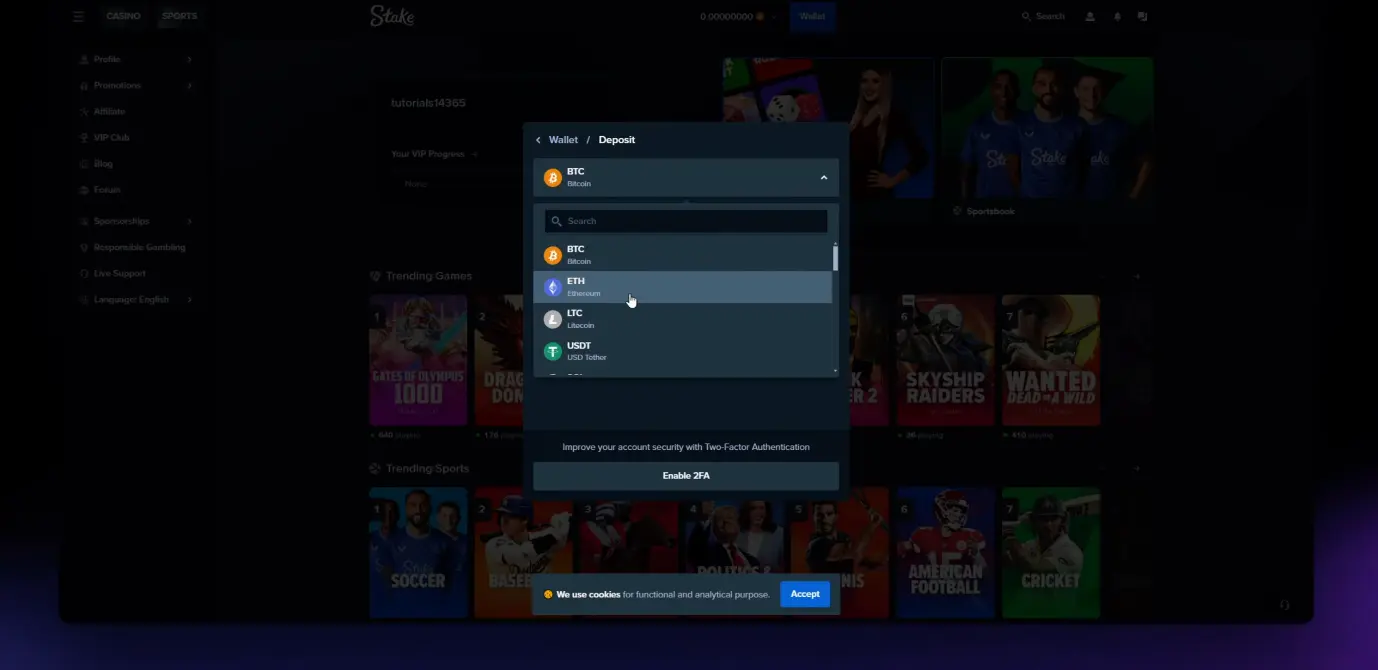Screen dimensions: 1378x670
Task: Open the American Football sport card
Action: click(945, 553)
